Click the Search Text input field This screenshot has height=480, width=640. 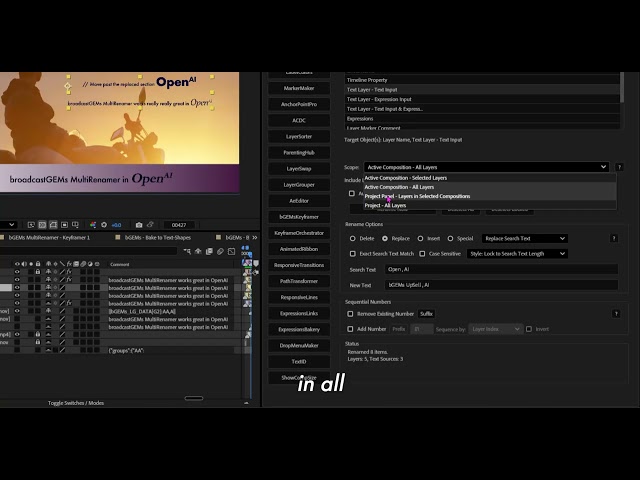501,269
